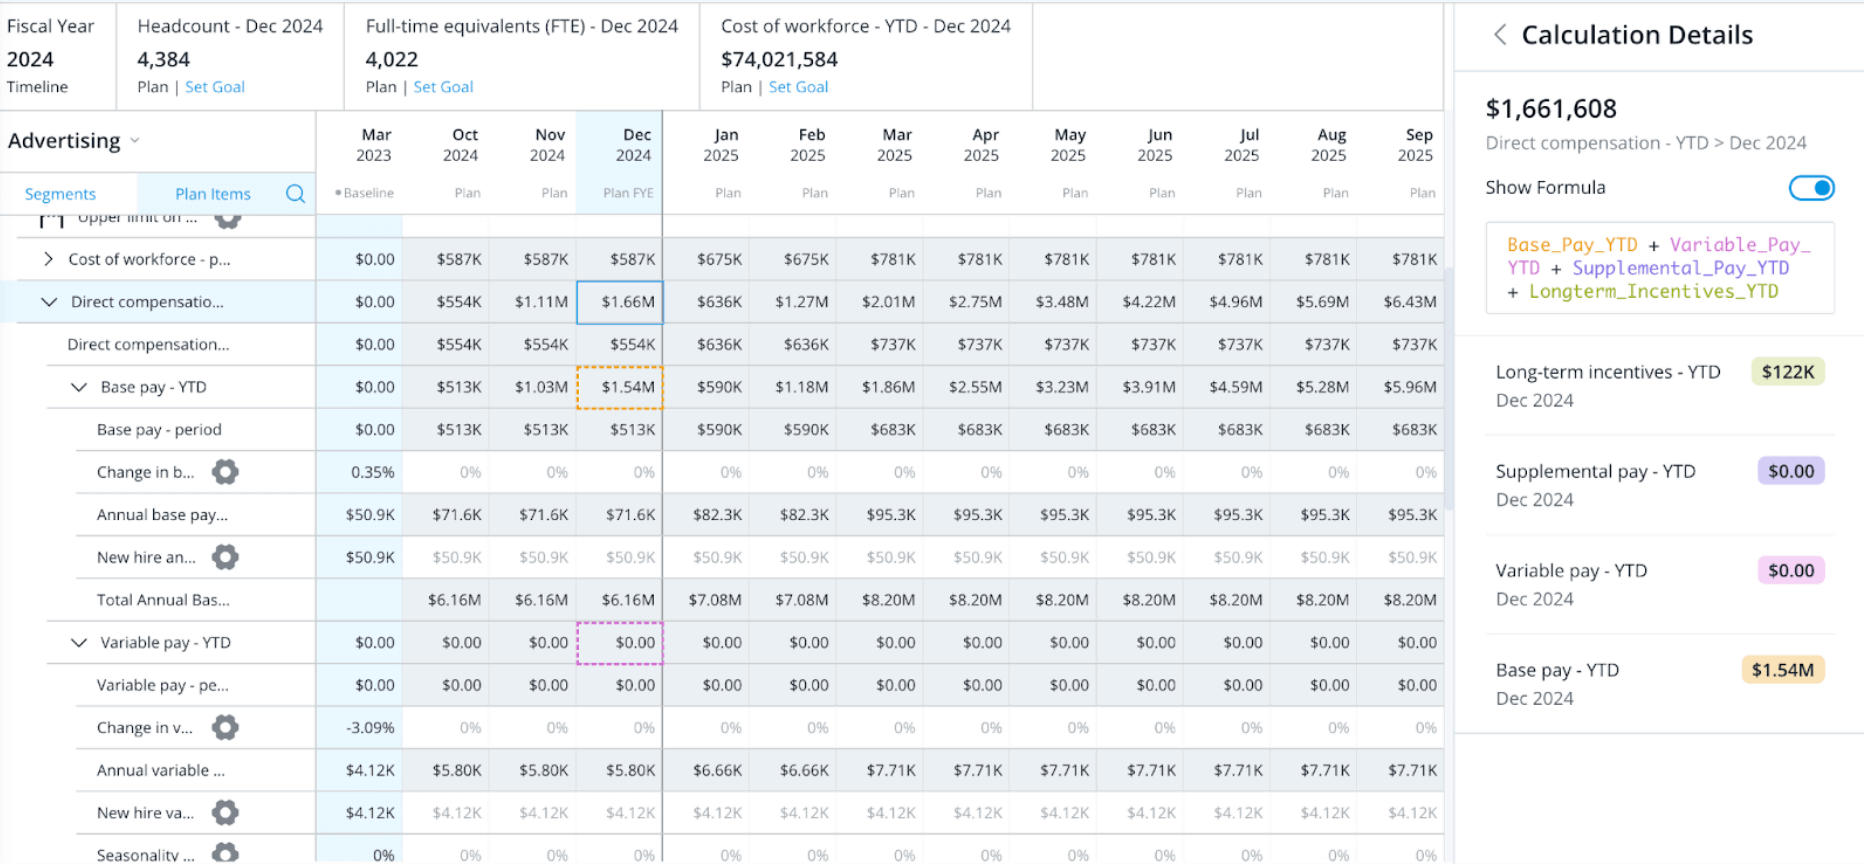Select the Annual variable ... row
Screen dimensions: 1864x864
[x=160, y=770]
